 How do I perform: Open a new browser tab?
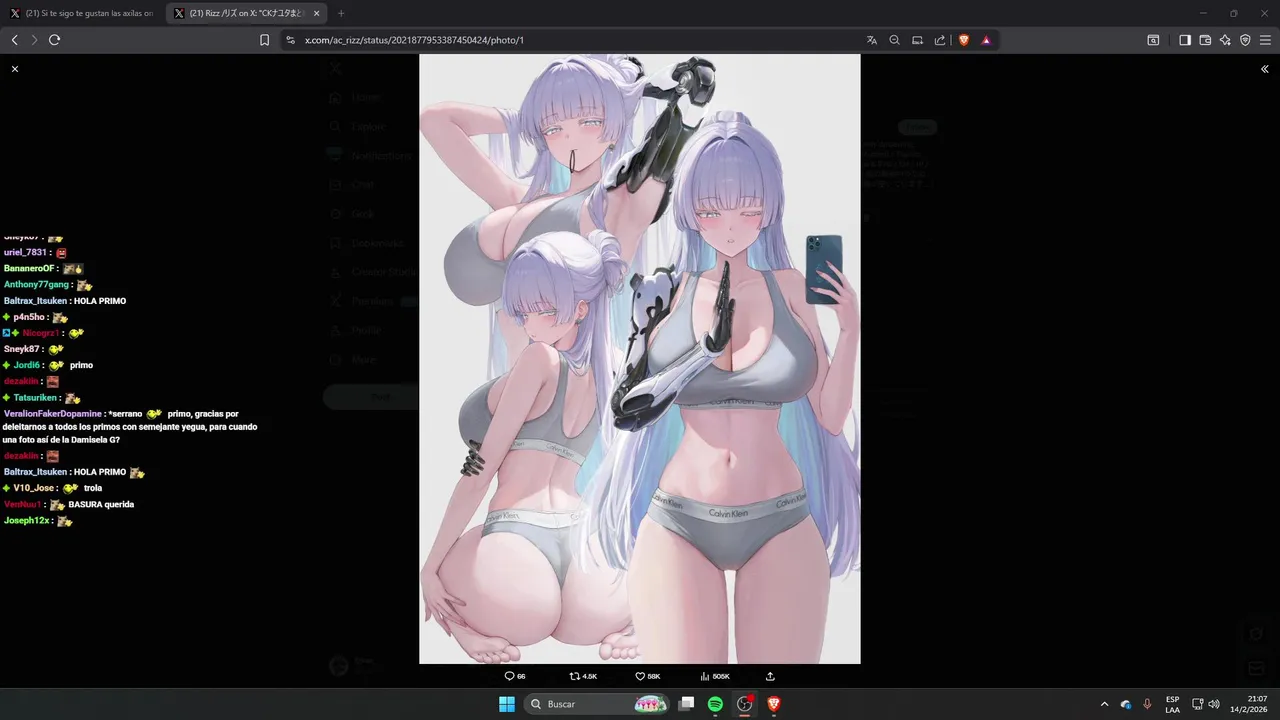pos(341,13)
